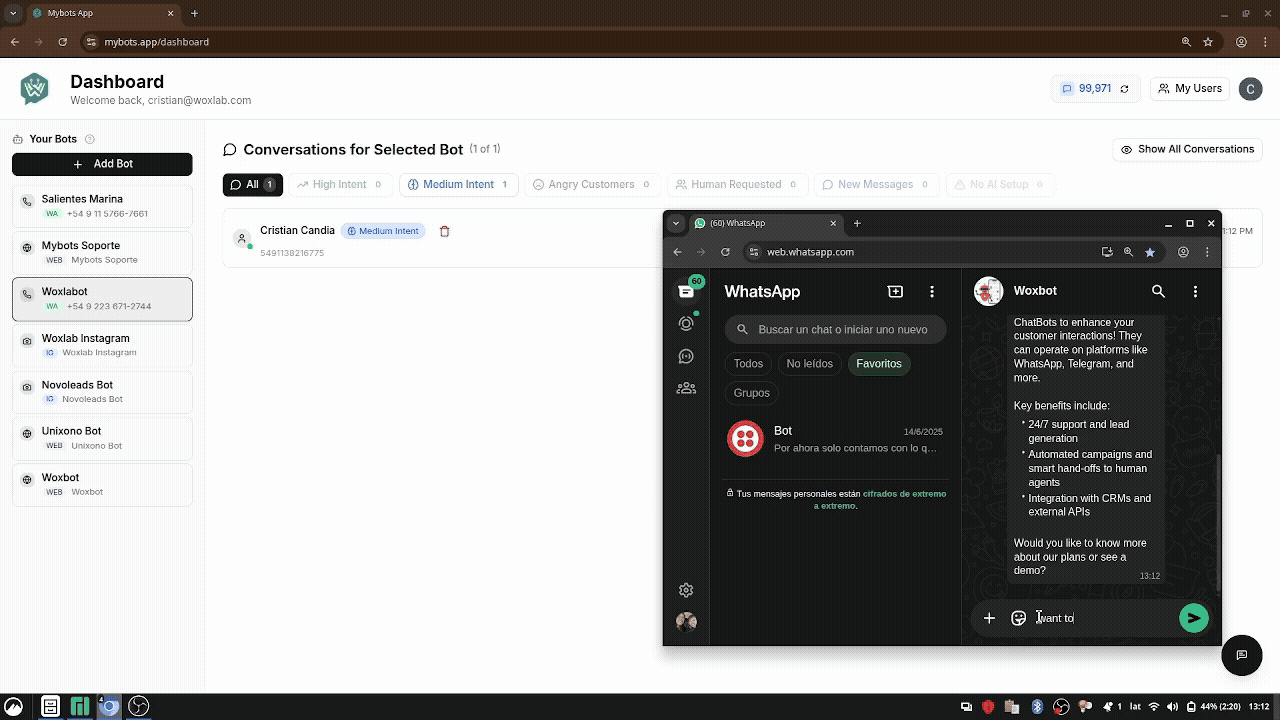Filter by Angry Customers
1280x720 pixels.
point(591,185)
